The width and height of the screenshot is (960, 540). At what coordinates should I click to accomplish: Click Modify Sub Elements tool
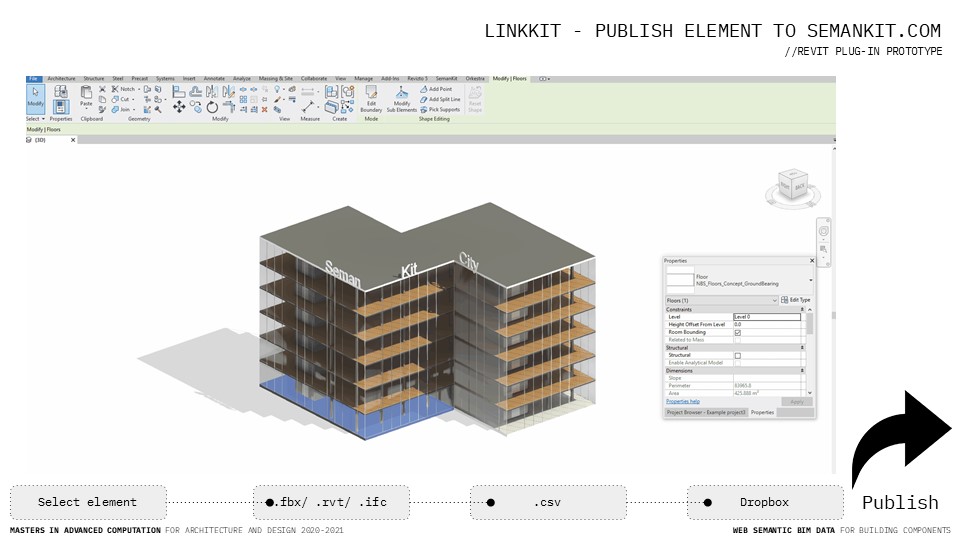pos(401,98)
